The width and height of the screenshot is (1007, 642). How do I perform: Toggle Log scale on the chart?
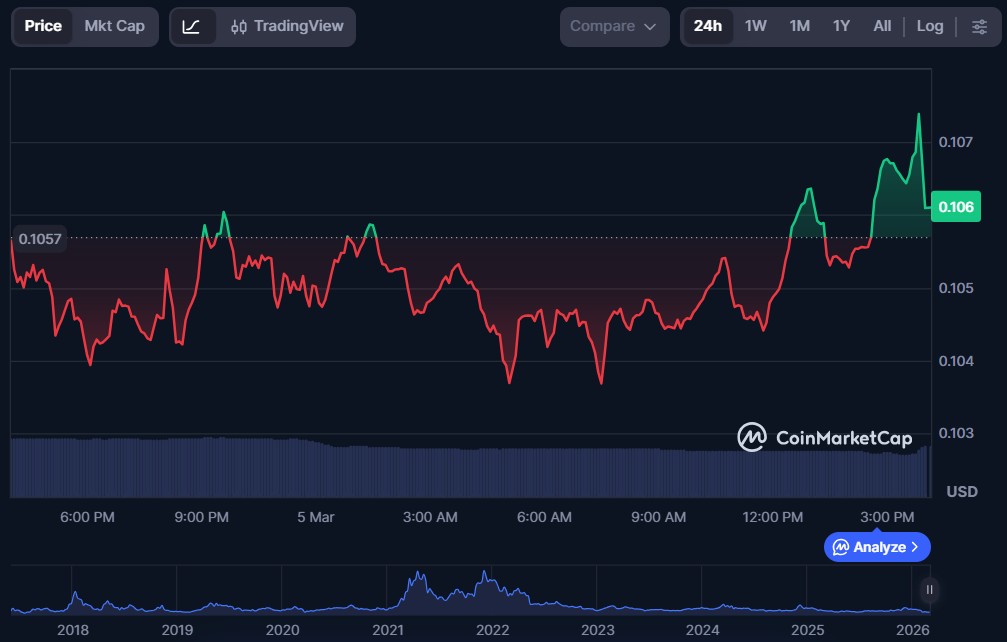929,27
